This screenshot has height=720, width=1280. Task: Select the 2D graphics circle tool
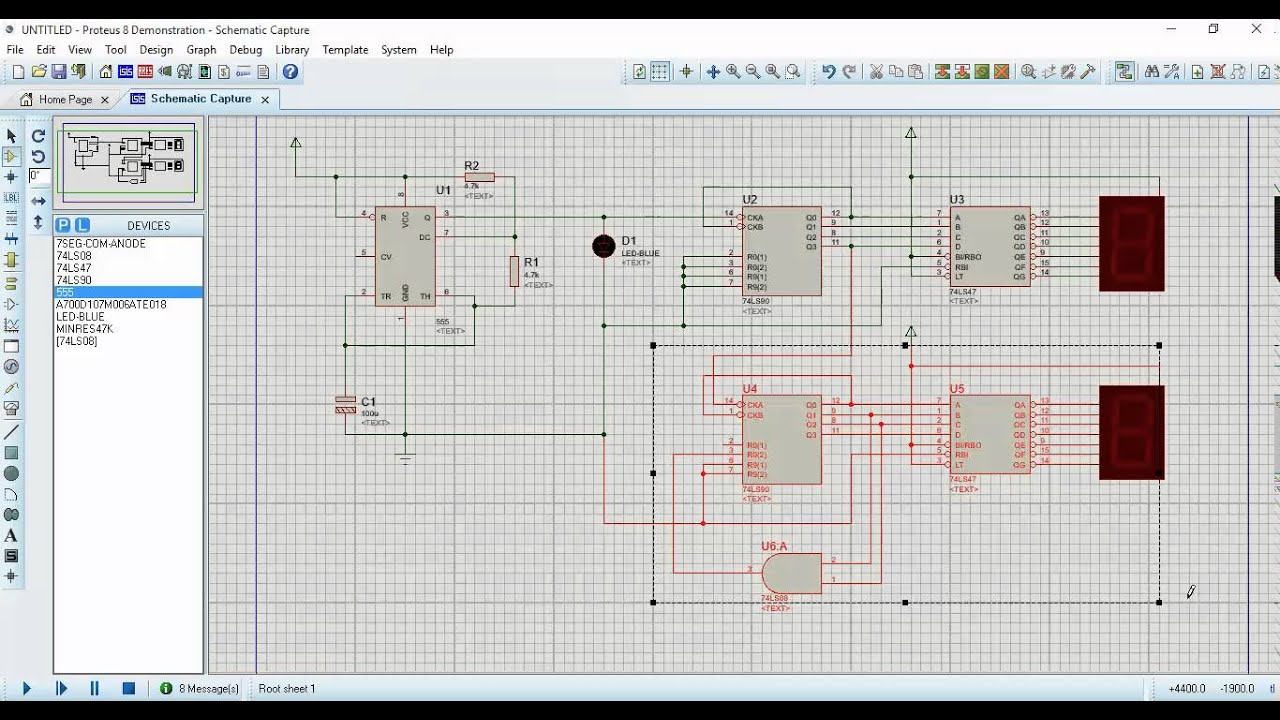11,474
